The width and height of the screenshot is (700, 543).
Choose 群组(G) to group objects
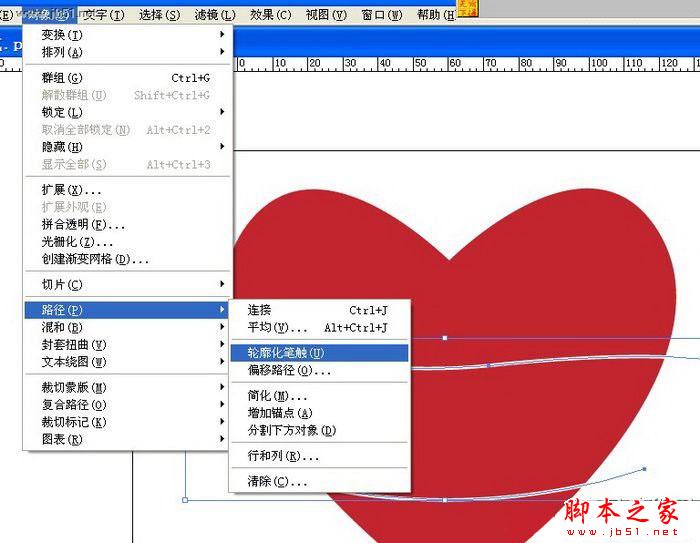tap(128, 78)
